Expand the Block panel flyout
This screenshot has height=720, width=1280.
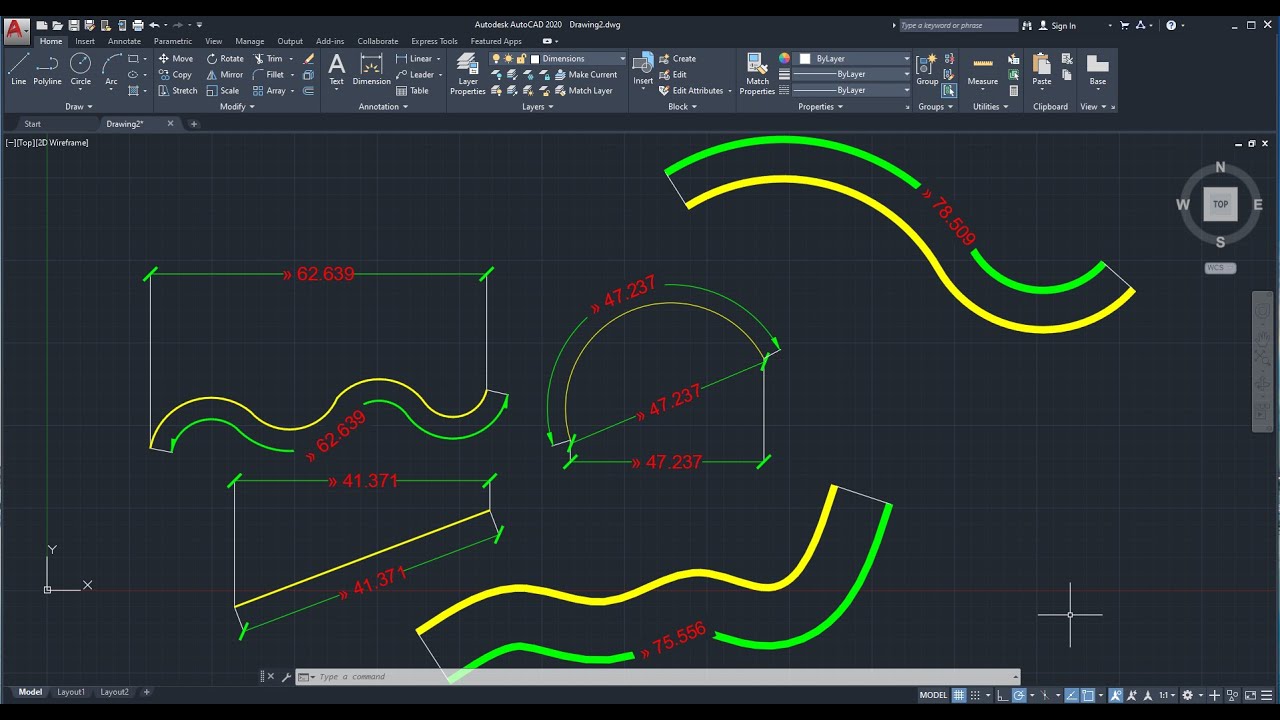click(682, 106)
